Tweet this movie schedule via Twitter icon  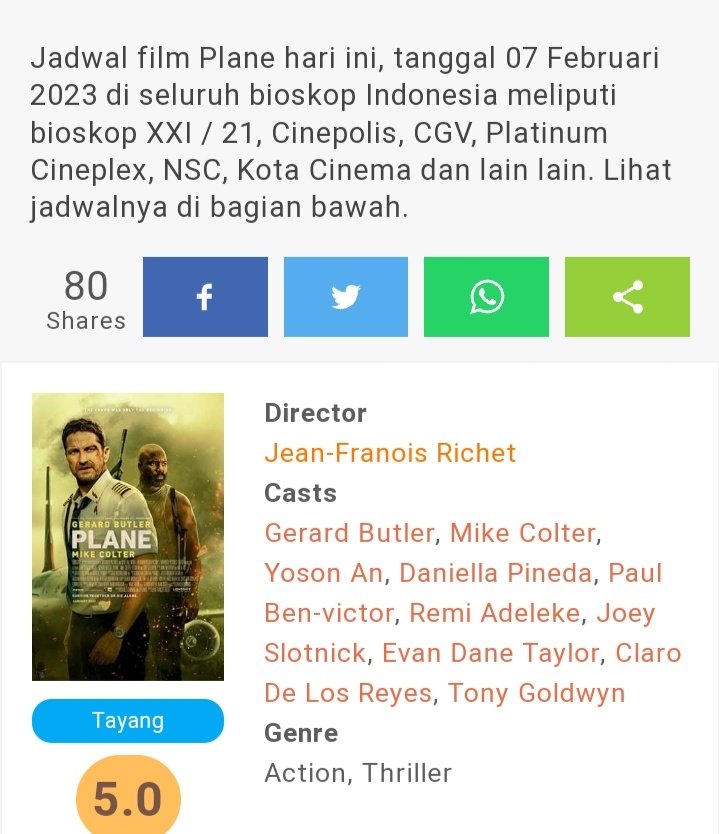tap(346, 297)
